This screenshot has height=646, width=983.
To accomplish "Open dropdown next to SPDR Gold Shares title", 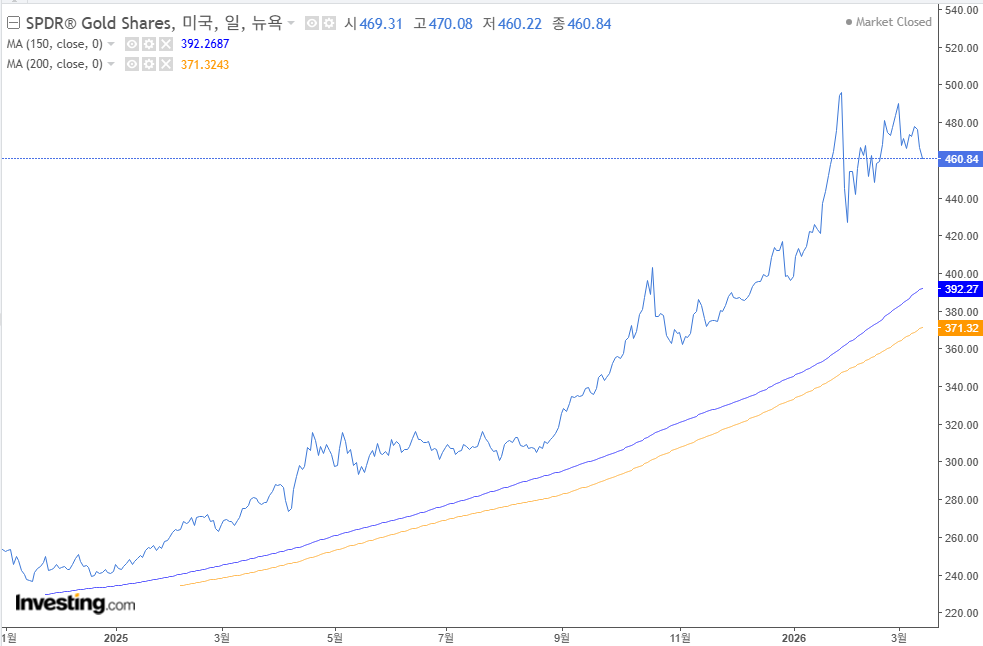I will coord(291,23).
